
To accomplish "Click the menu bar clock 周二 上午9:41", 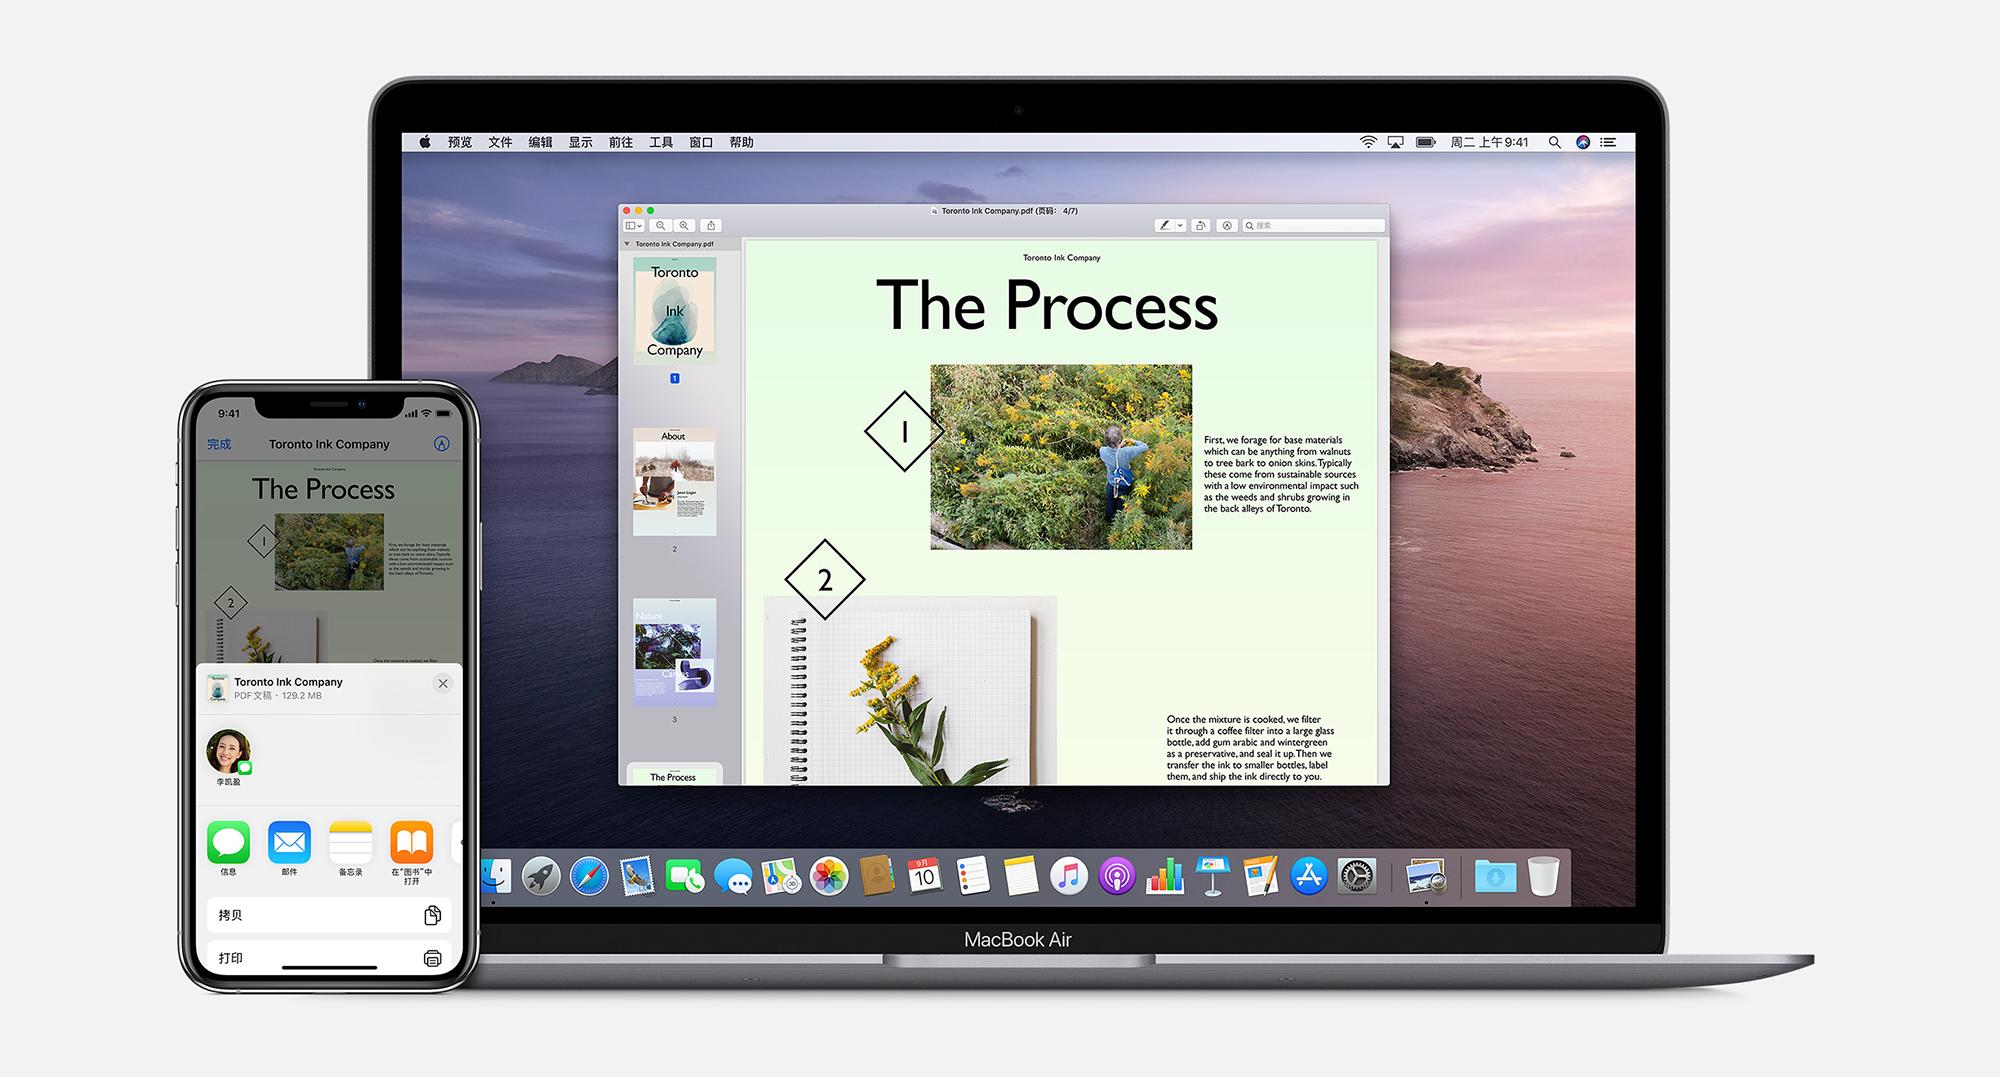I will (1489, 142).
